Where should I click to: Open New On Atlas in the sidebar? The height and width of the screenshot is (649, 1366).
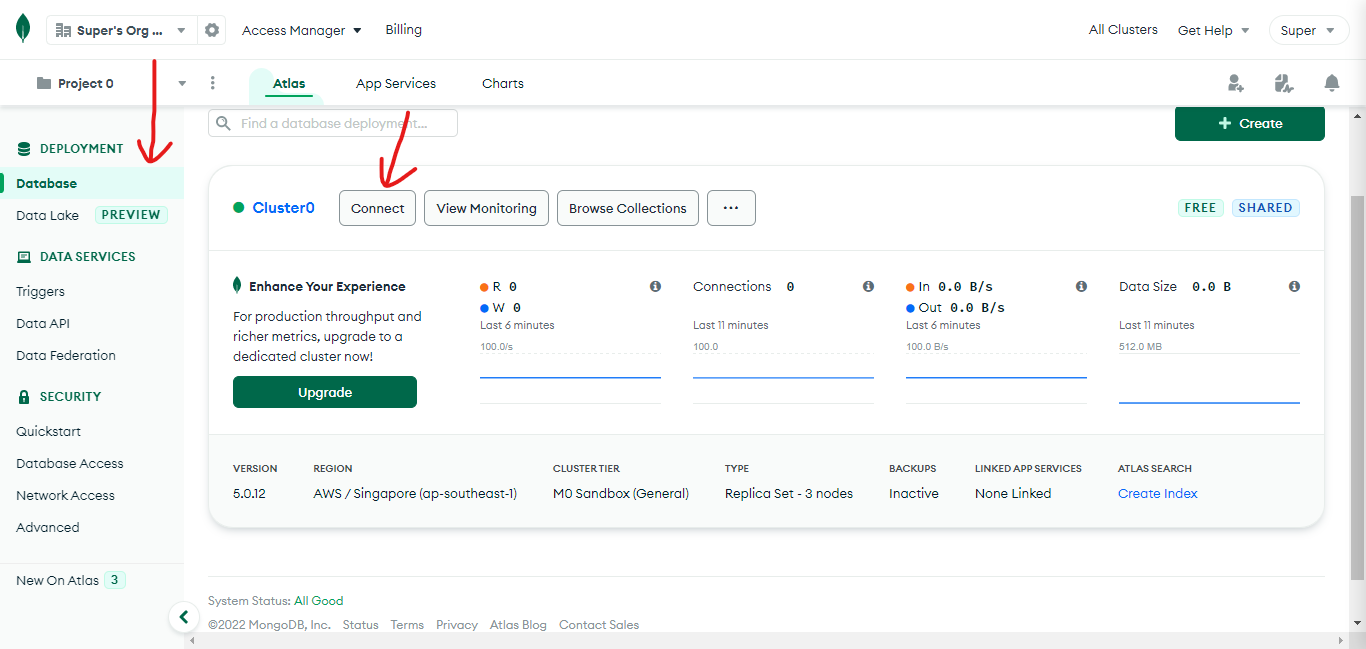pyautogui.click(x=57, y=580)
